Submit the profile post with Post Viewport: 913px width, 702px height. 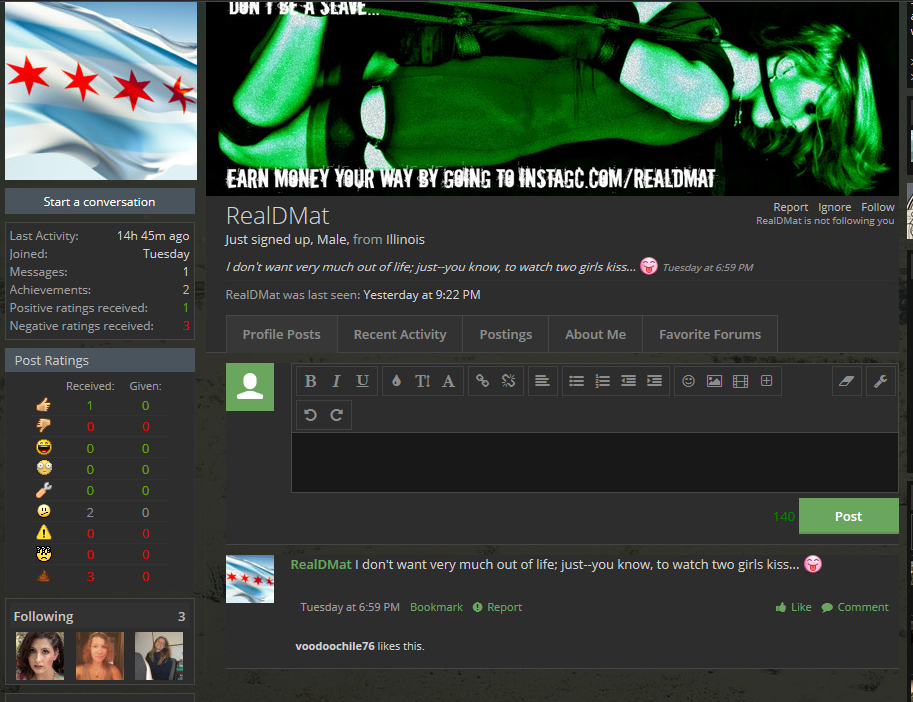848,516
